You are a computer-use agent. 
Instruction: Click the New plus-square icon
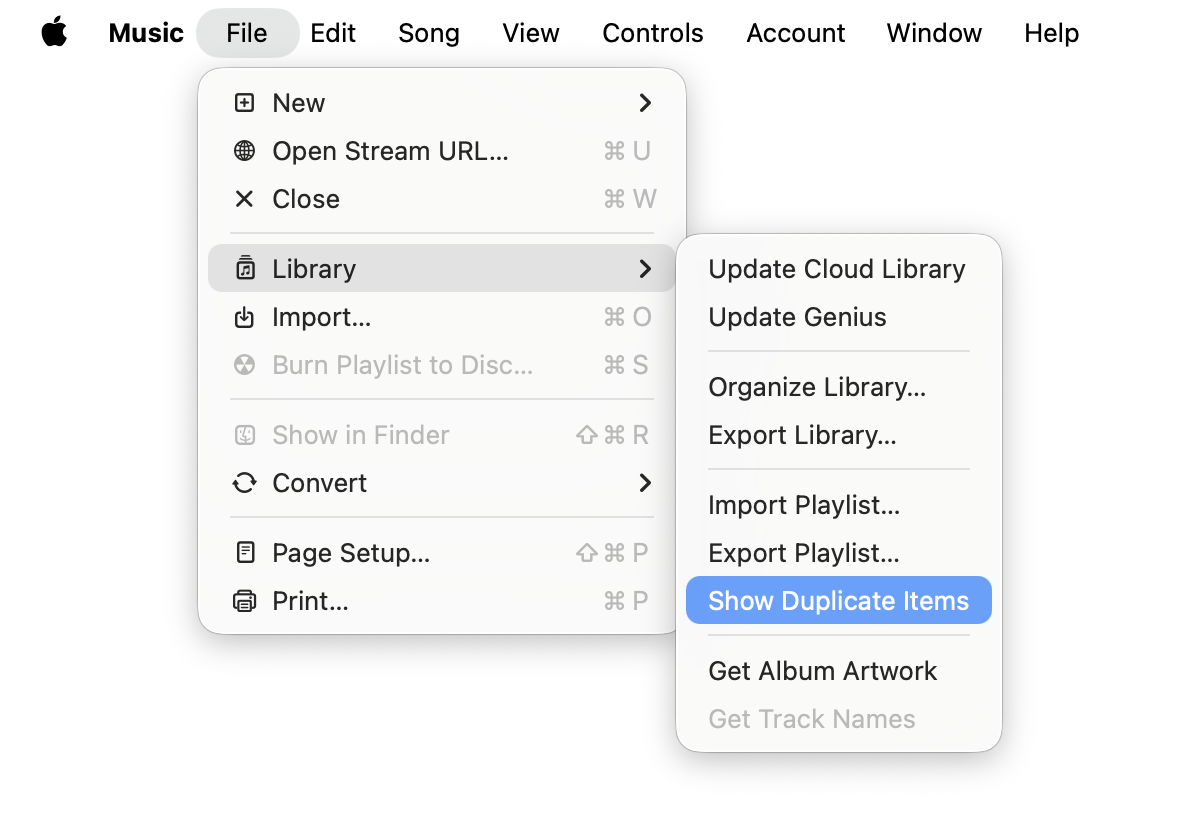[245, 102]
